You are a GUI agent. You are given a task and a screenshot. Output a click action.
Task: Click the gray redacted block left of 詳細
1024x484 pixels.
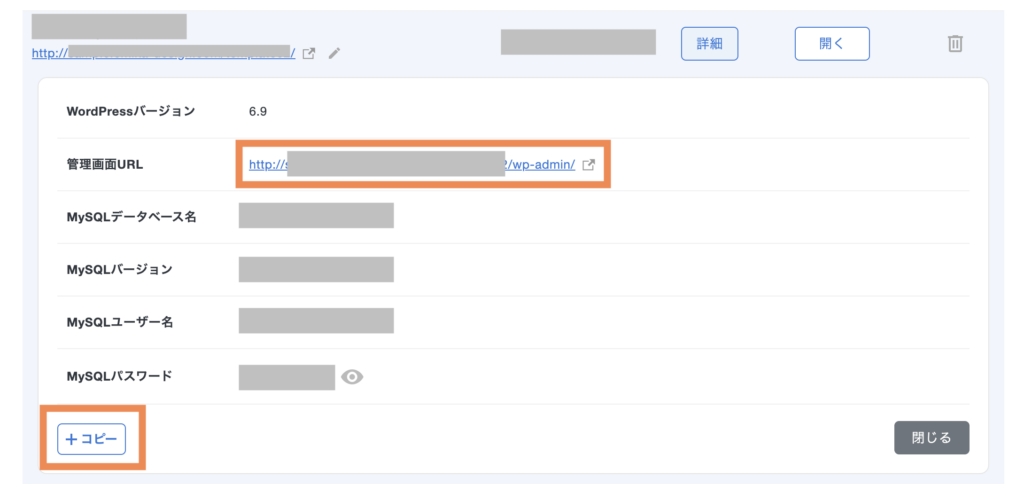tap(578, 42)
